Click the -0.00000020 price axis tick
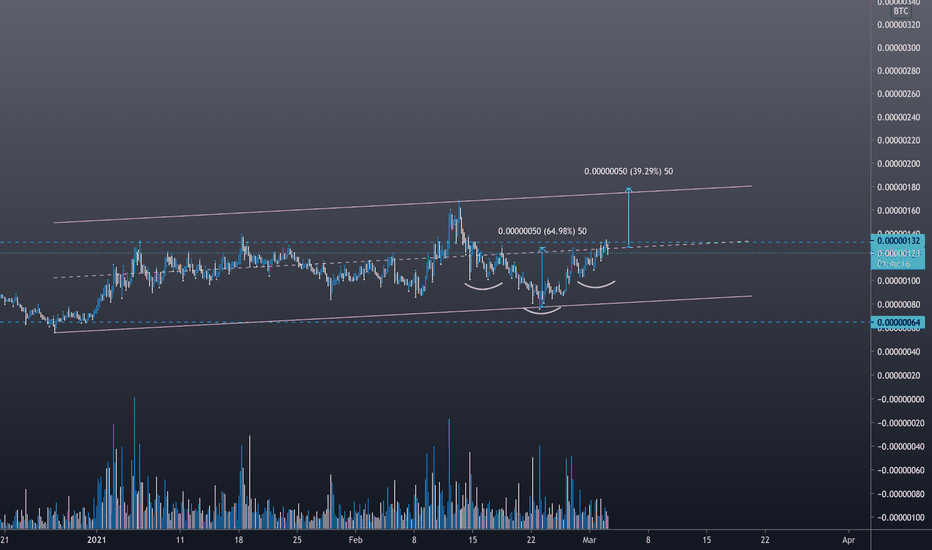The image size is (932, 550). [899, 423]
